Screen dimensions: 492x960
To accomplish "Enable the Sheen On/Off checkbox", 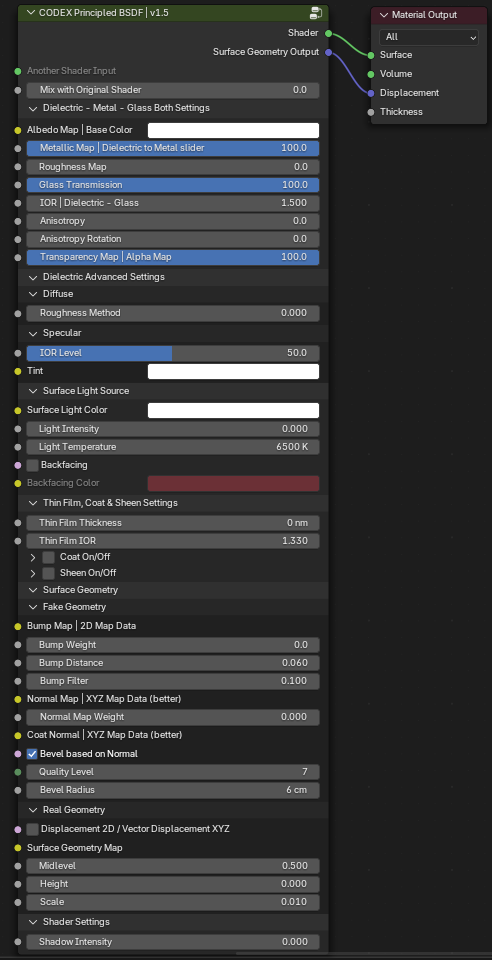I will [x=48, y=573].
